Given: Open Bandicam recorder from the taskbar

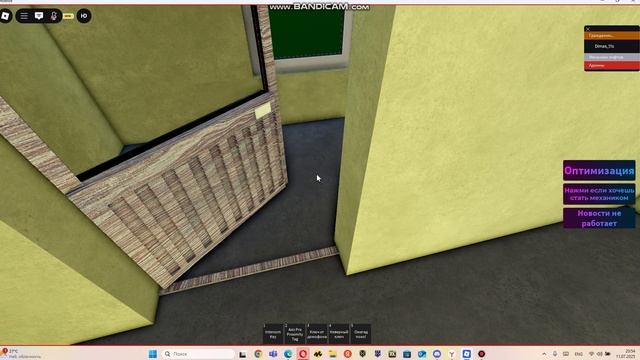Looking at the screenshot, I should [482, 354].
